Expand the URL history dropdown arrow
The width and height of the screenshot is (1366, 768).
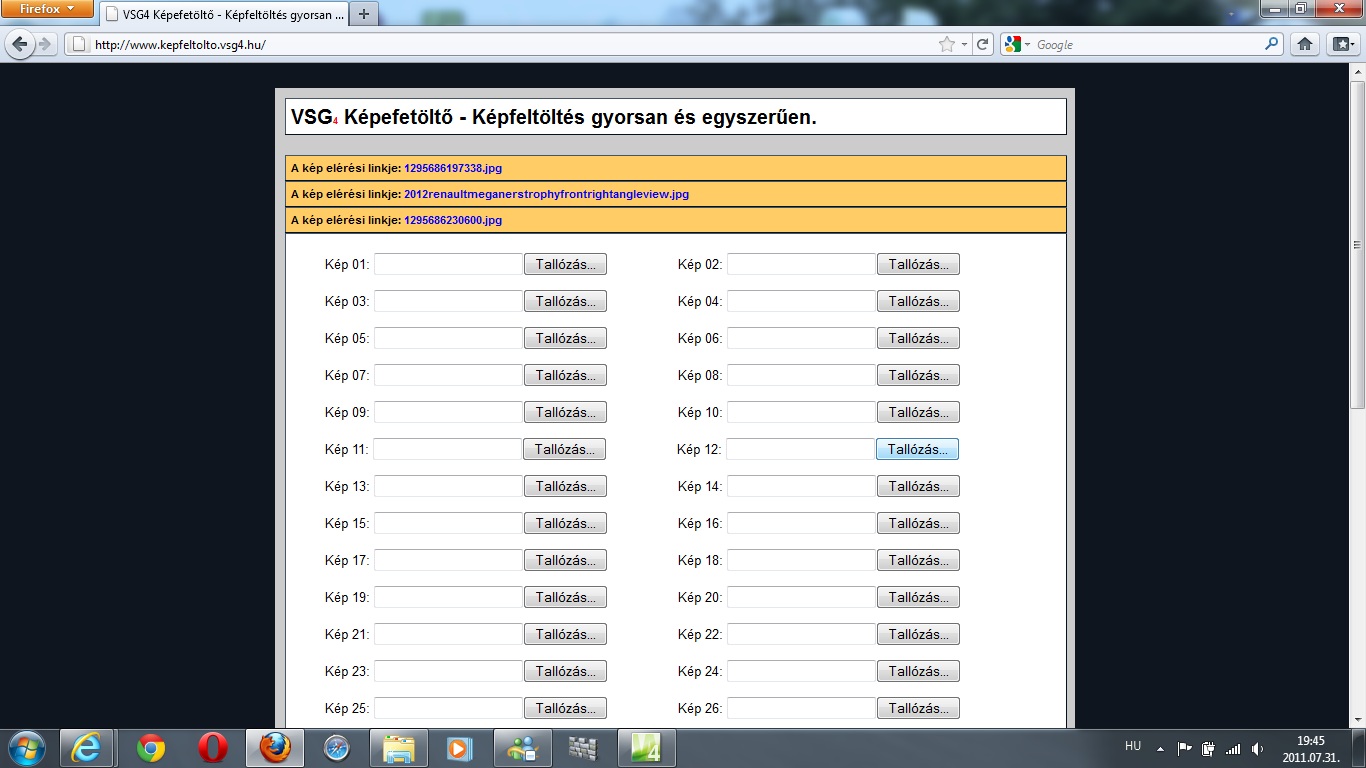tap(964, 45)
